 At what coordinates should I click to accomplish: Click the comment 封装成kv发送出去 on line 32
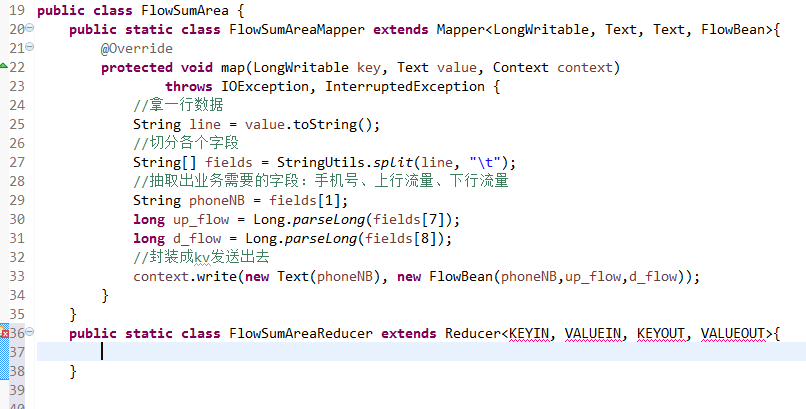[201, 256]
